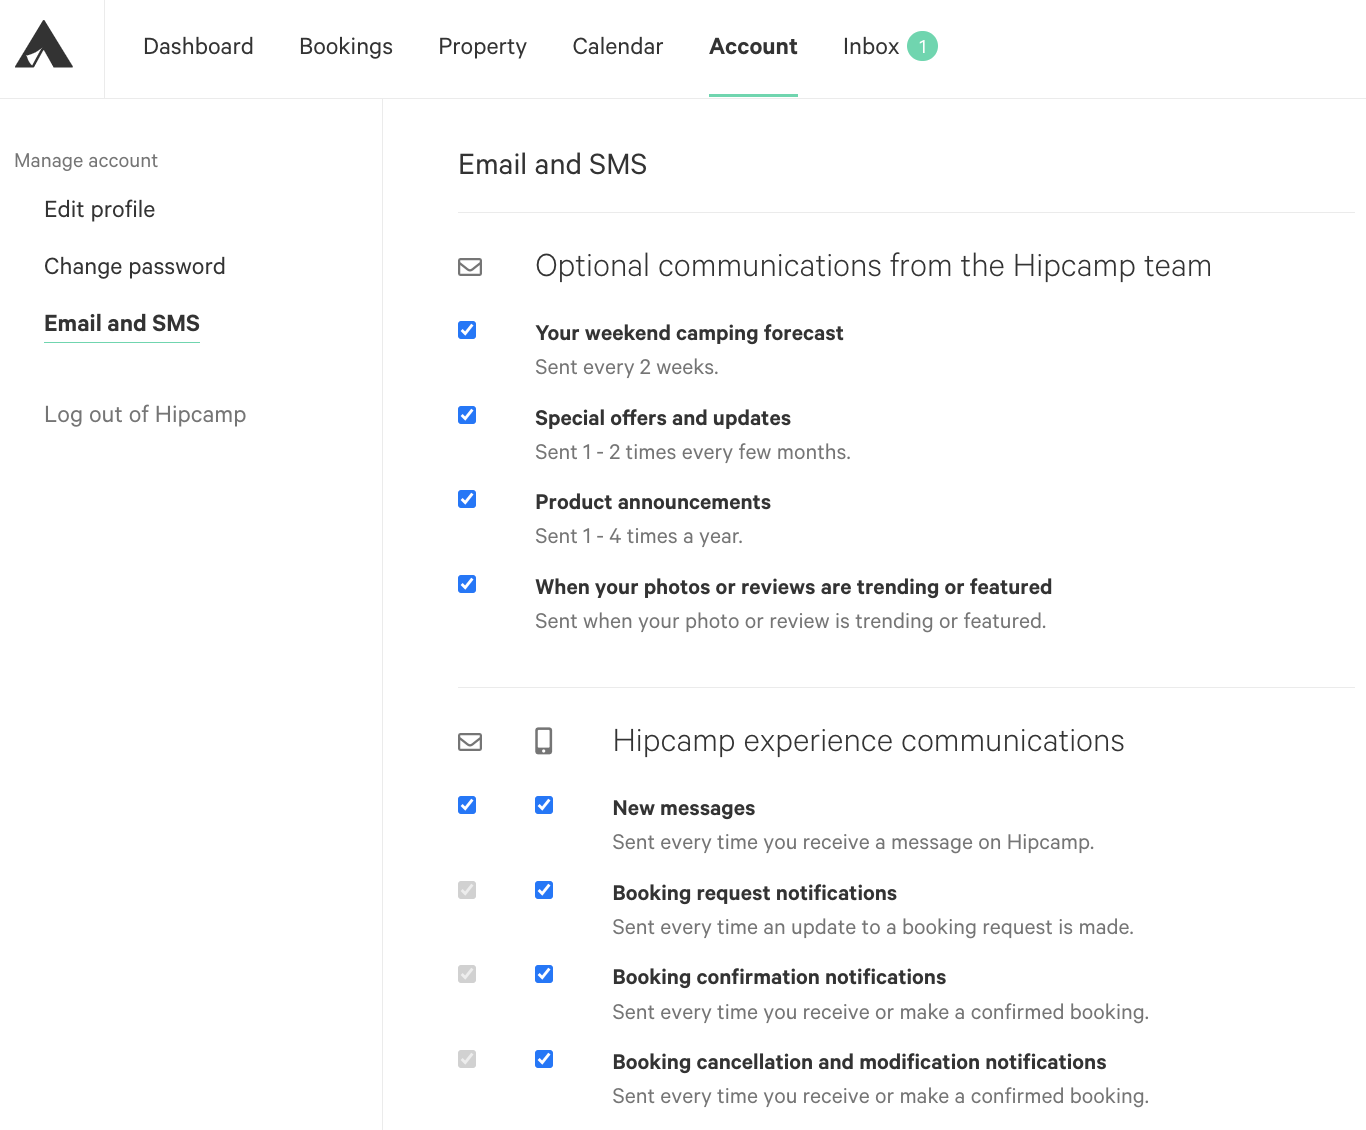Image resolution: width=1366 pixels, height=1130 pixels.
Task: Toggle Special offers and updates checkbox
Action: coord(467,415)
